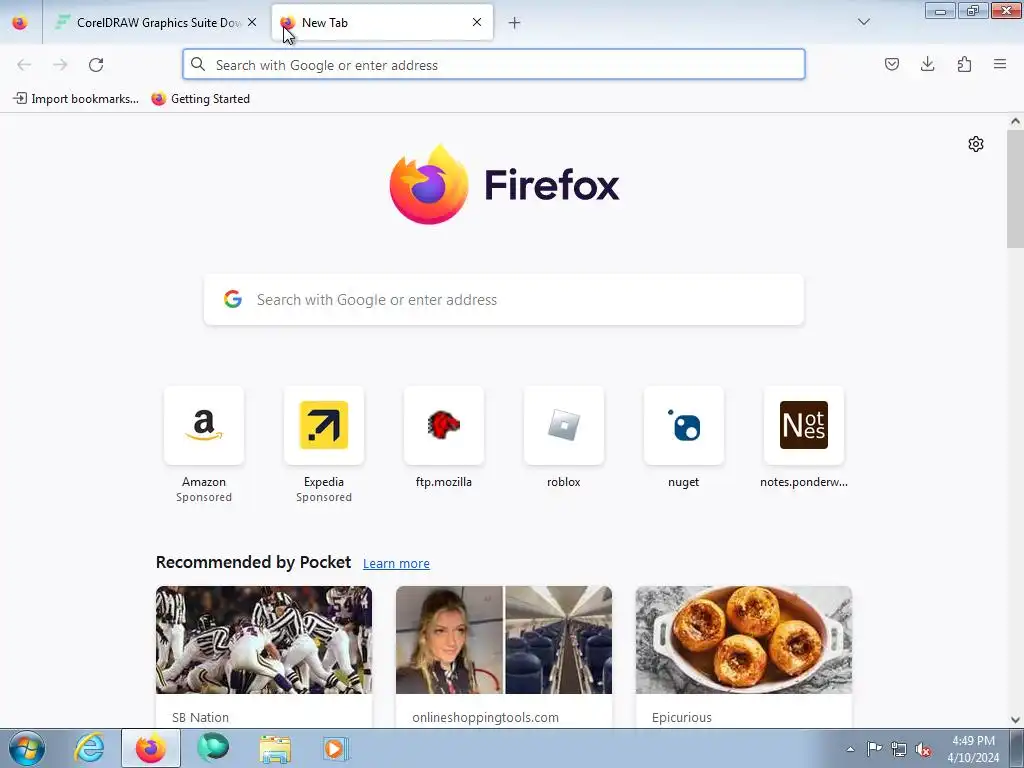Click the muted volume tray icon
The width and height of the screenshot is (1024, 768).
pos(923,749)
